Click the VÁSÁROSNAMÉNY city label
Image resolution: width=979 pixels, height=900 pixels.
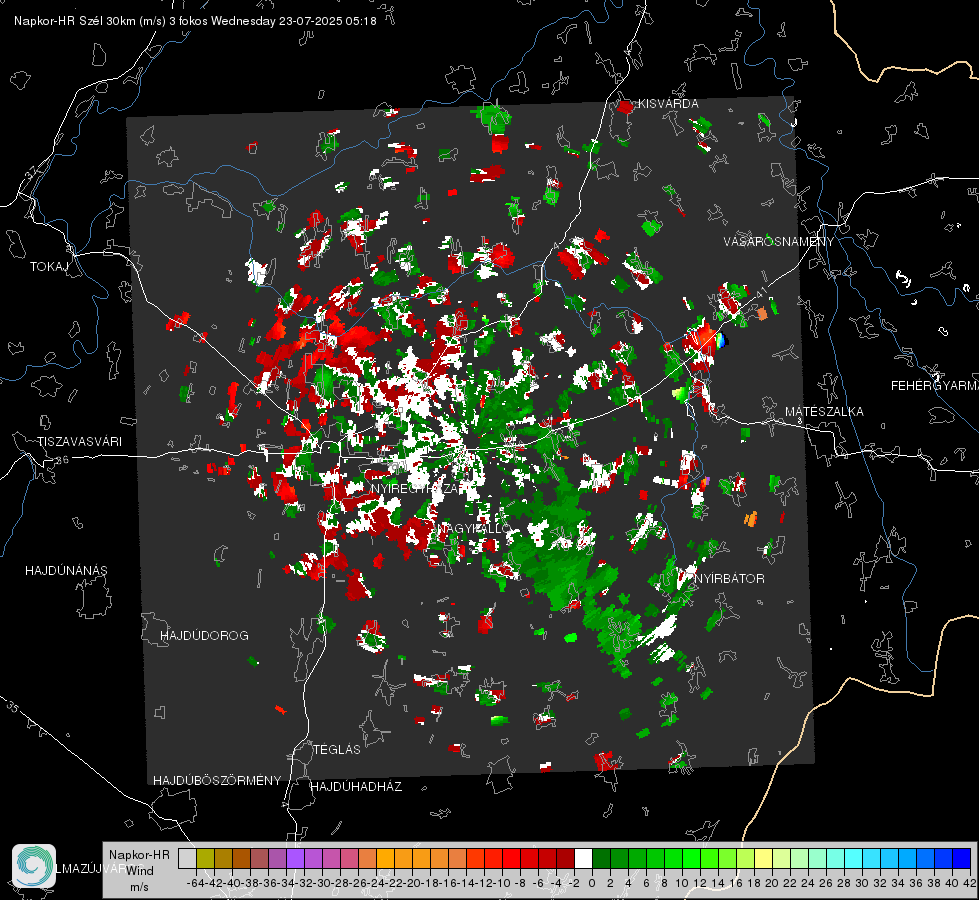tap(779, 242)
